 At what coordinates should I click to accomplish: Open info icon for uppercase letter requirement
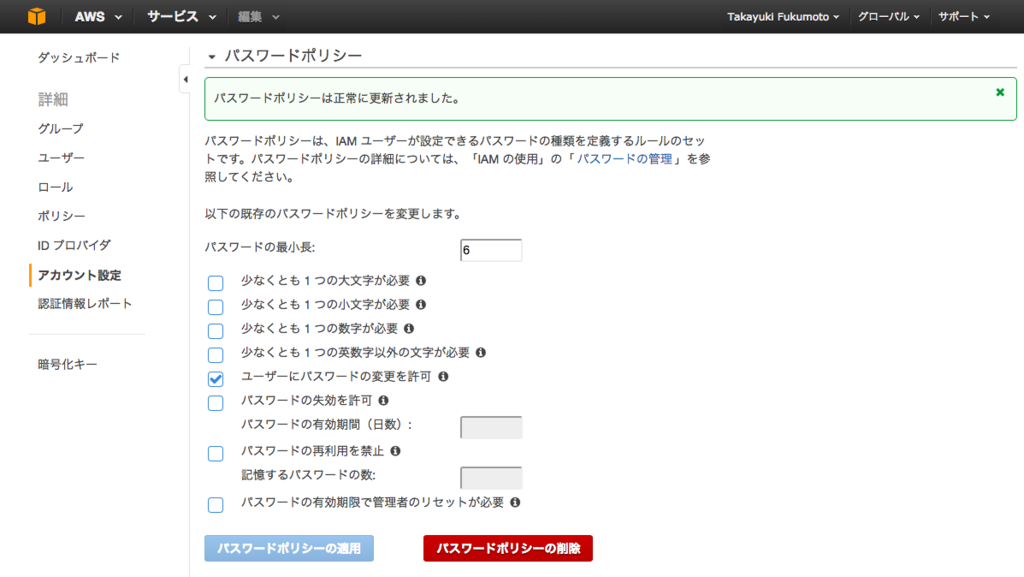(x=421, y=281)
